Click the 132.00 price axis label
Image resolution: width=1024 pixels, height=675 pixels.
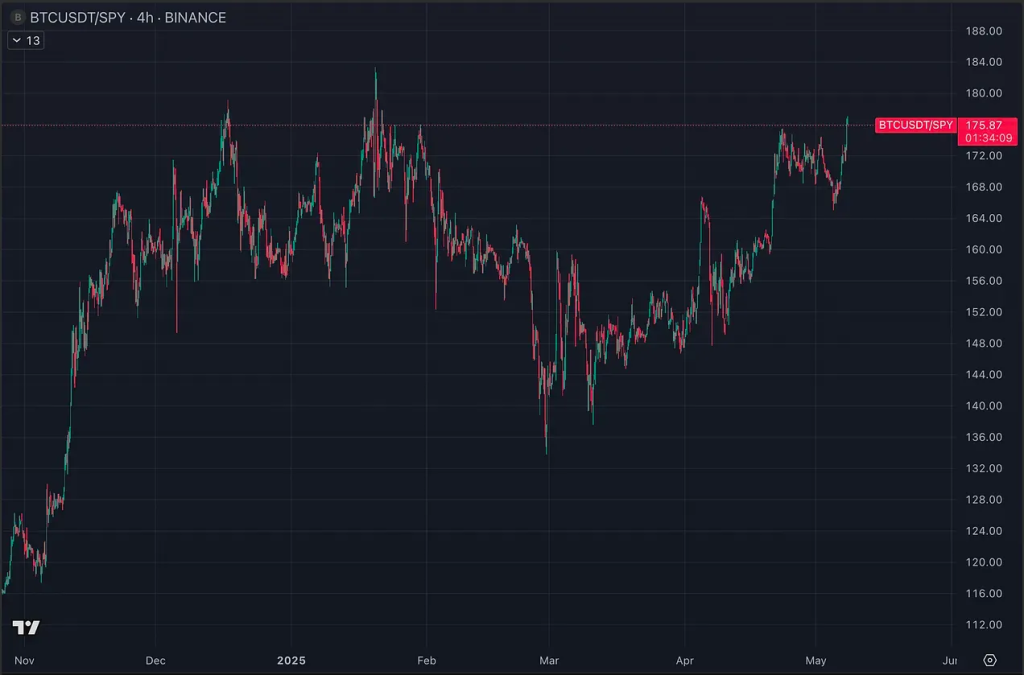click(984, 468)
